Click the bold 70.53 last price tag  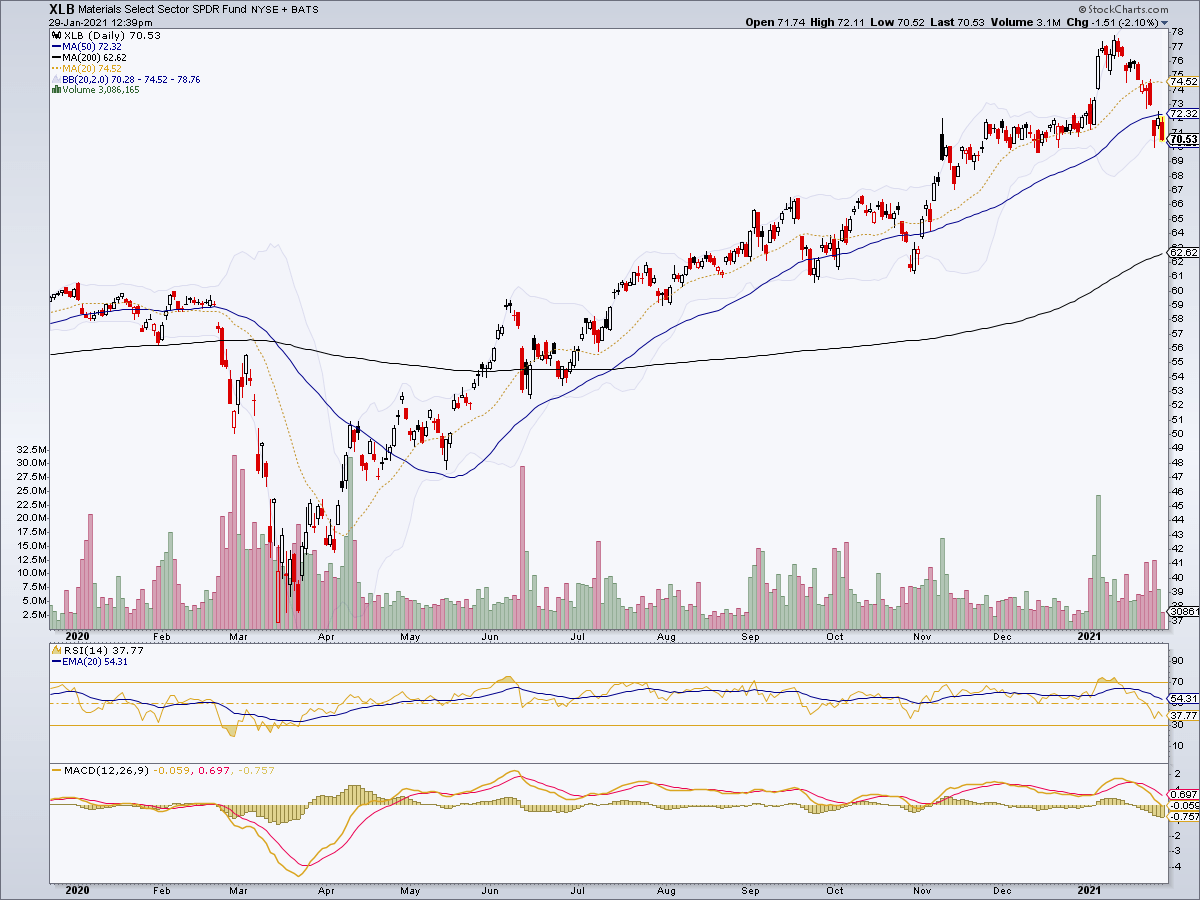click(1183, 139)
